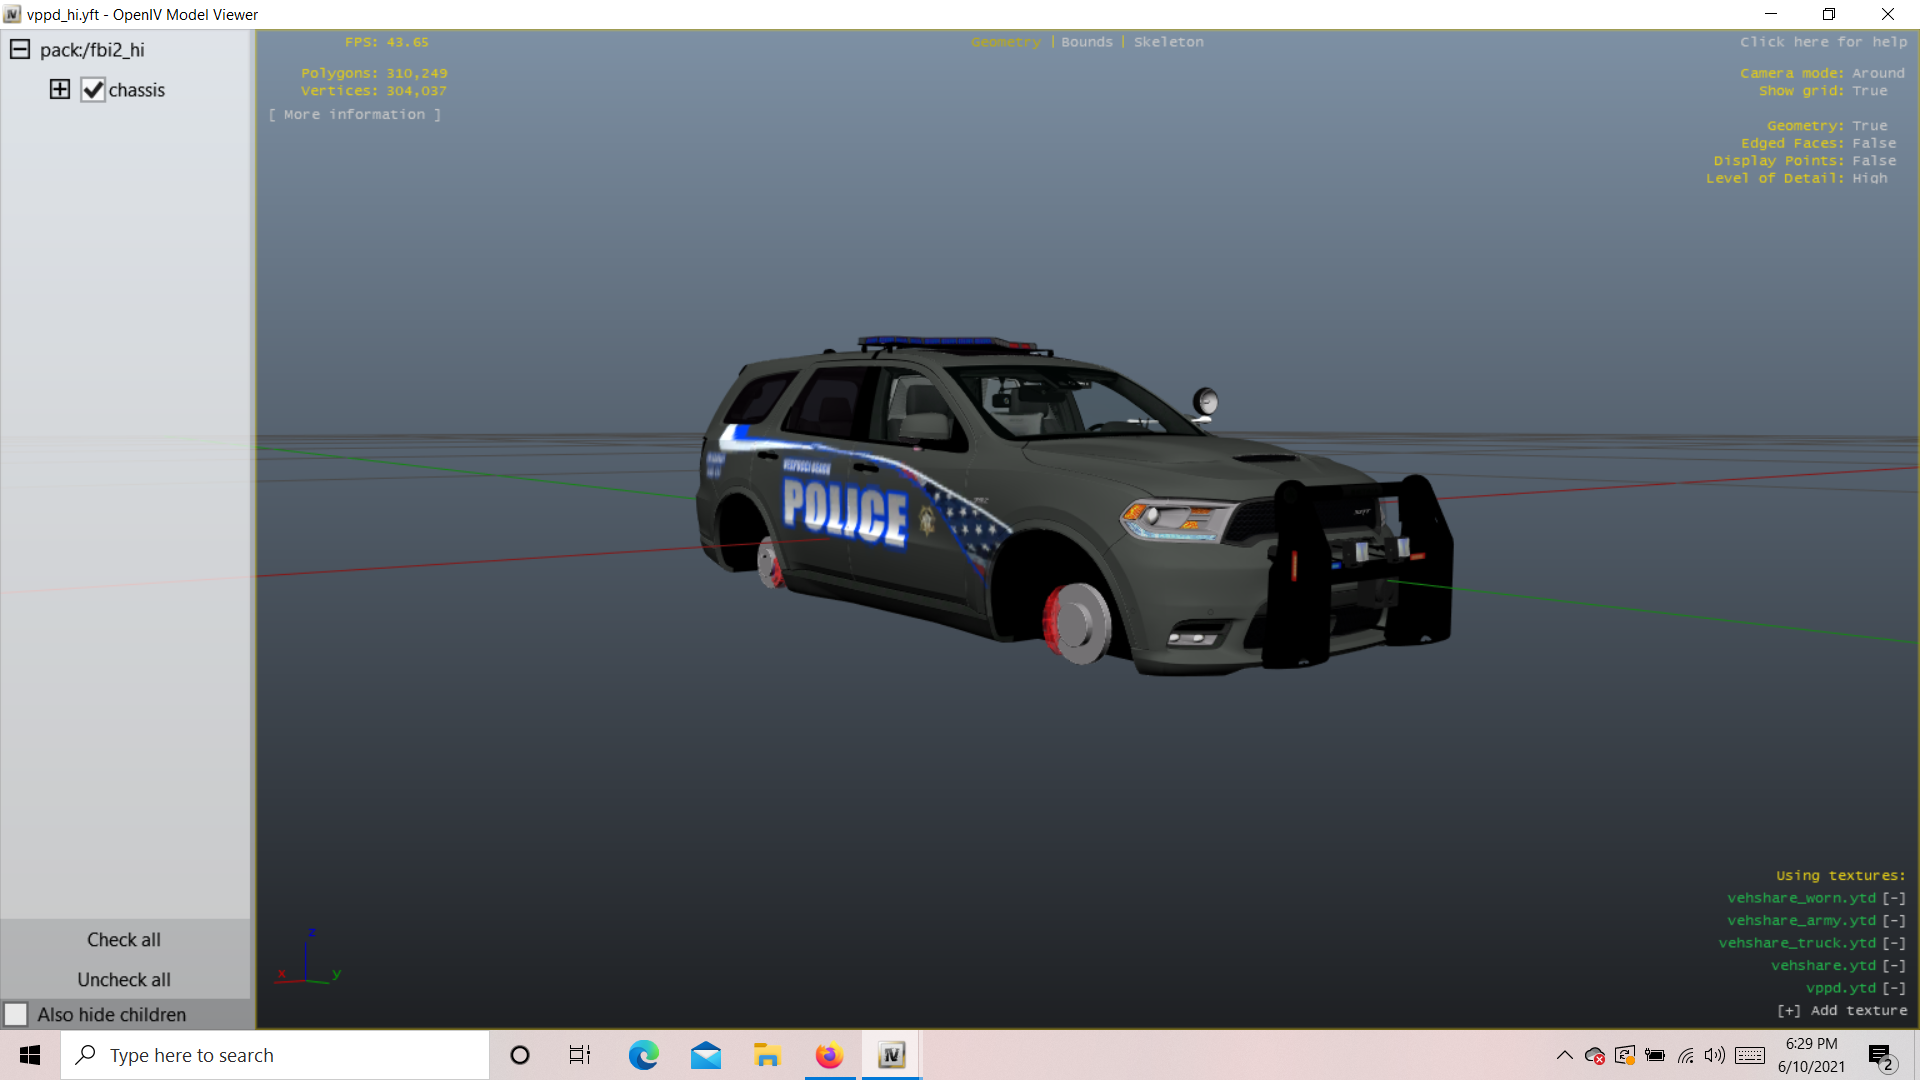Viewport: 1920px width, 1080px height.
Task: Enable Also hide children checkbox
Action: pyautogui.click(x=16, y=1014)
